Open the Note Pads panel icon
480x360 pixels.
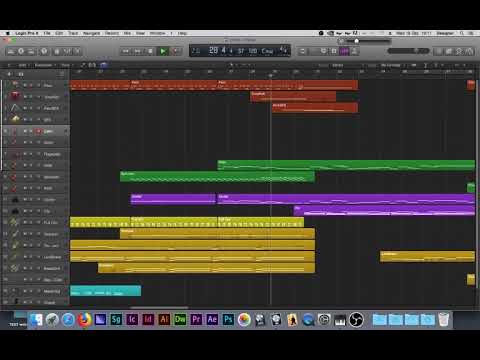point(449,51)
